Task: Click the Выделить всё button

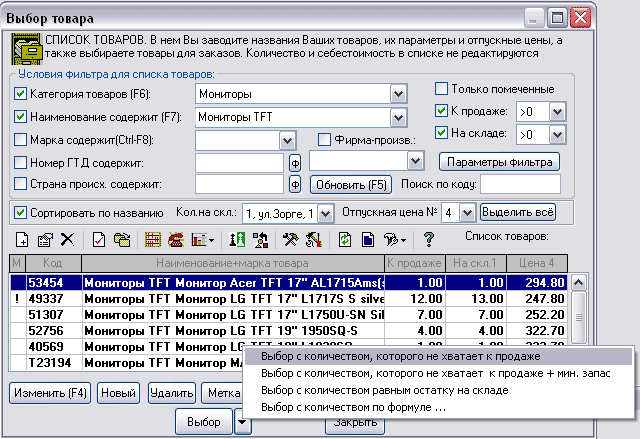Action: point(518,212)
